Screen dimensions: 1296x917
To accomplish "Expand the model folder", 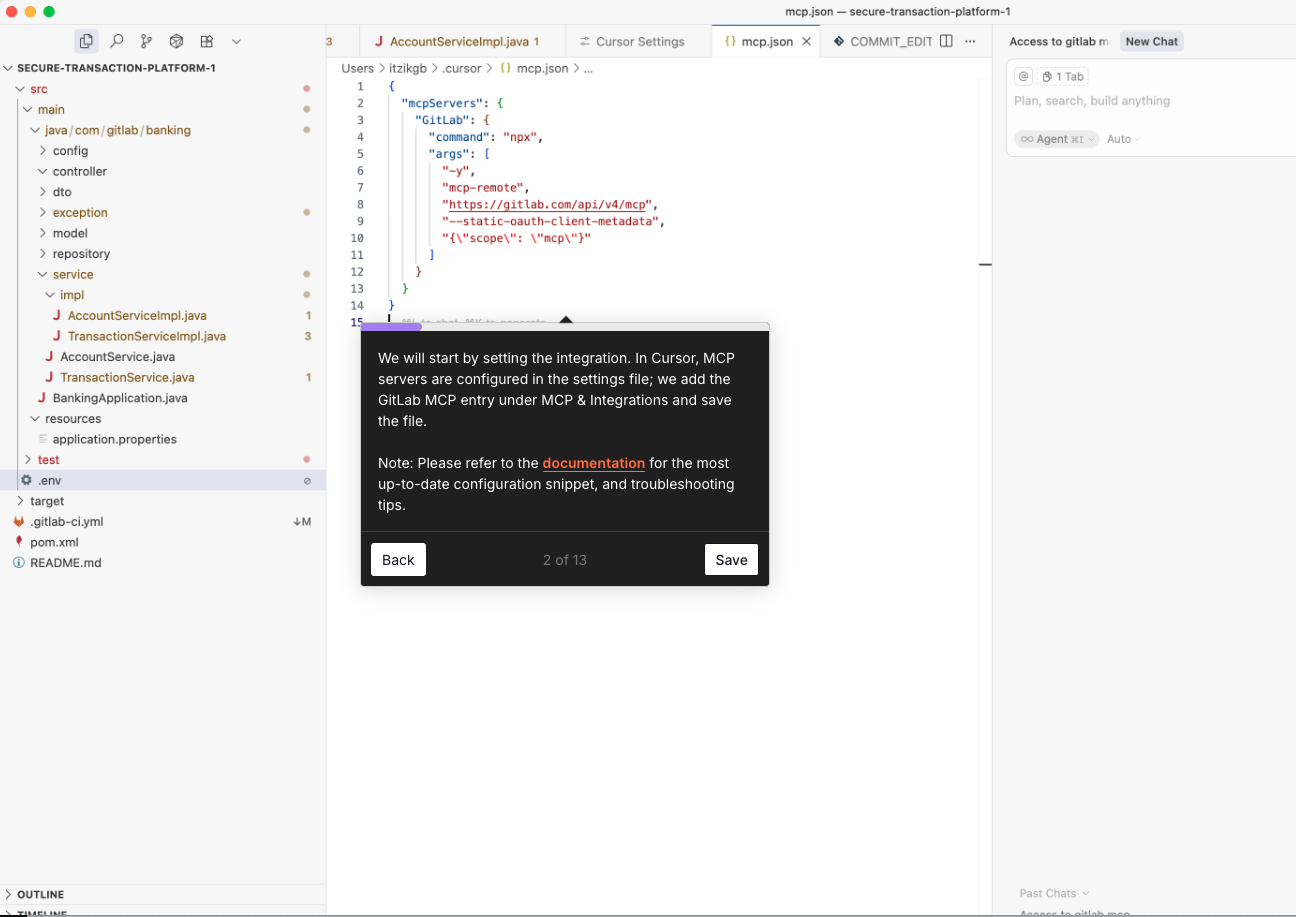I will tap(70, 233).
